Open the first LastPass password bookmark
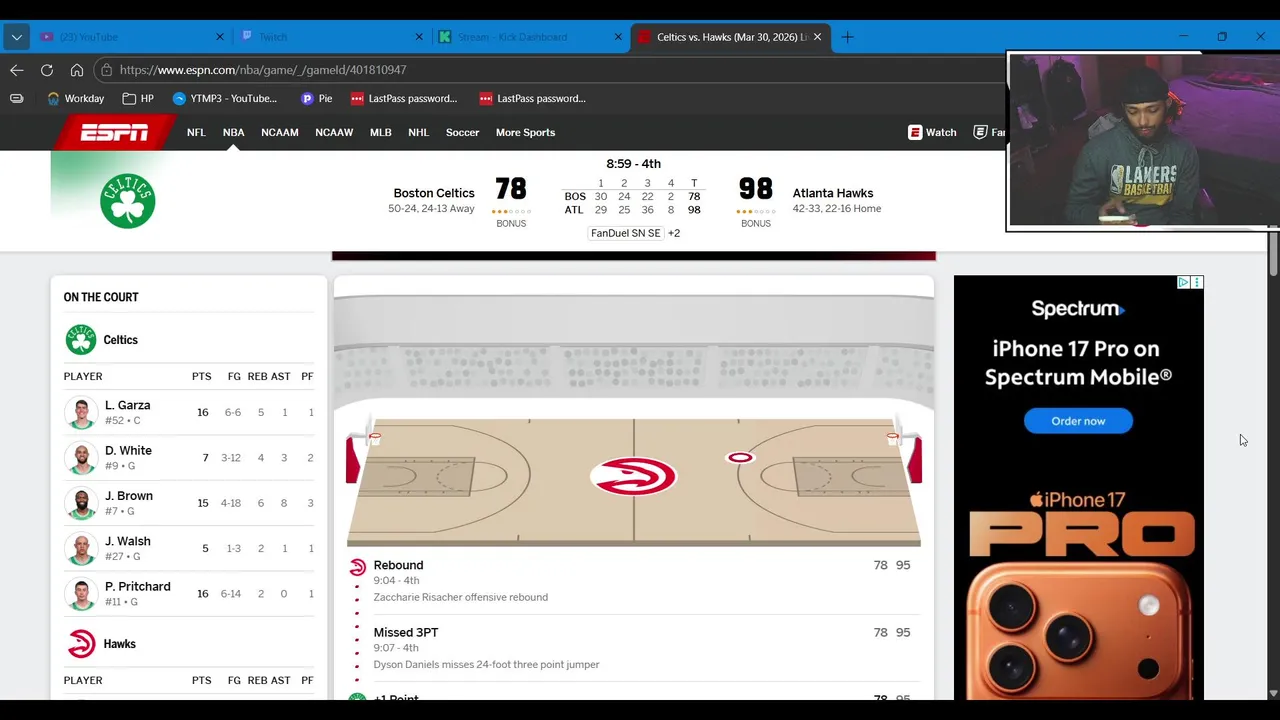Image resolution: width=1280 pixels, height=720 pixels. [404, 98]
